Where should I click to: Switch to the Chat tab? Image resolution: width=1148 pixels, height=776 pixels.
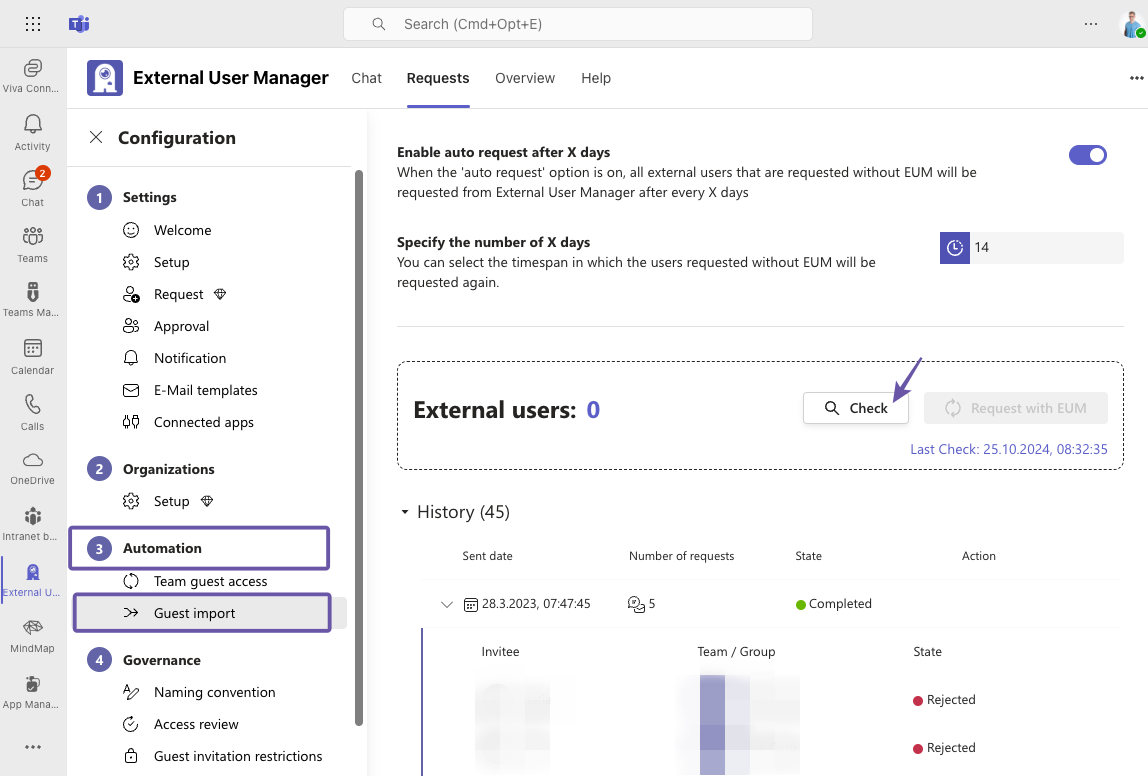(x=366, y=78)
